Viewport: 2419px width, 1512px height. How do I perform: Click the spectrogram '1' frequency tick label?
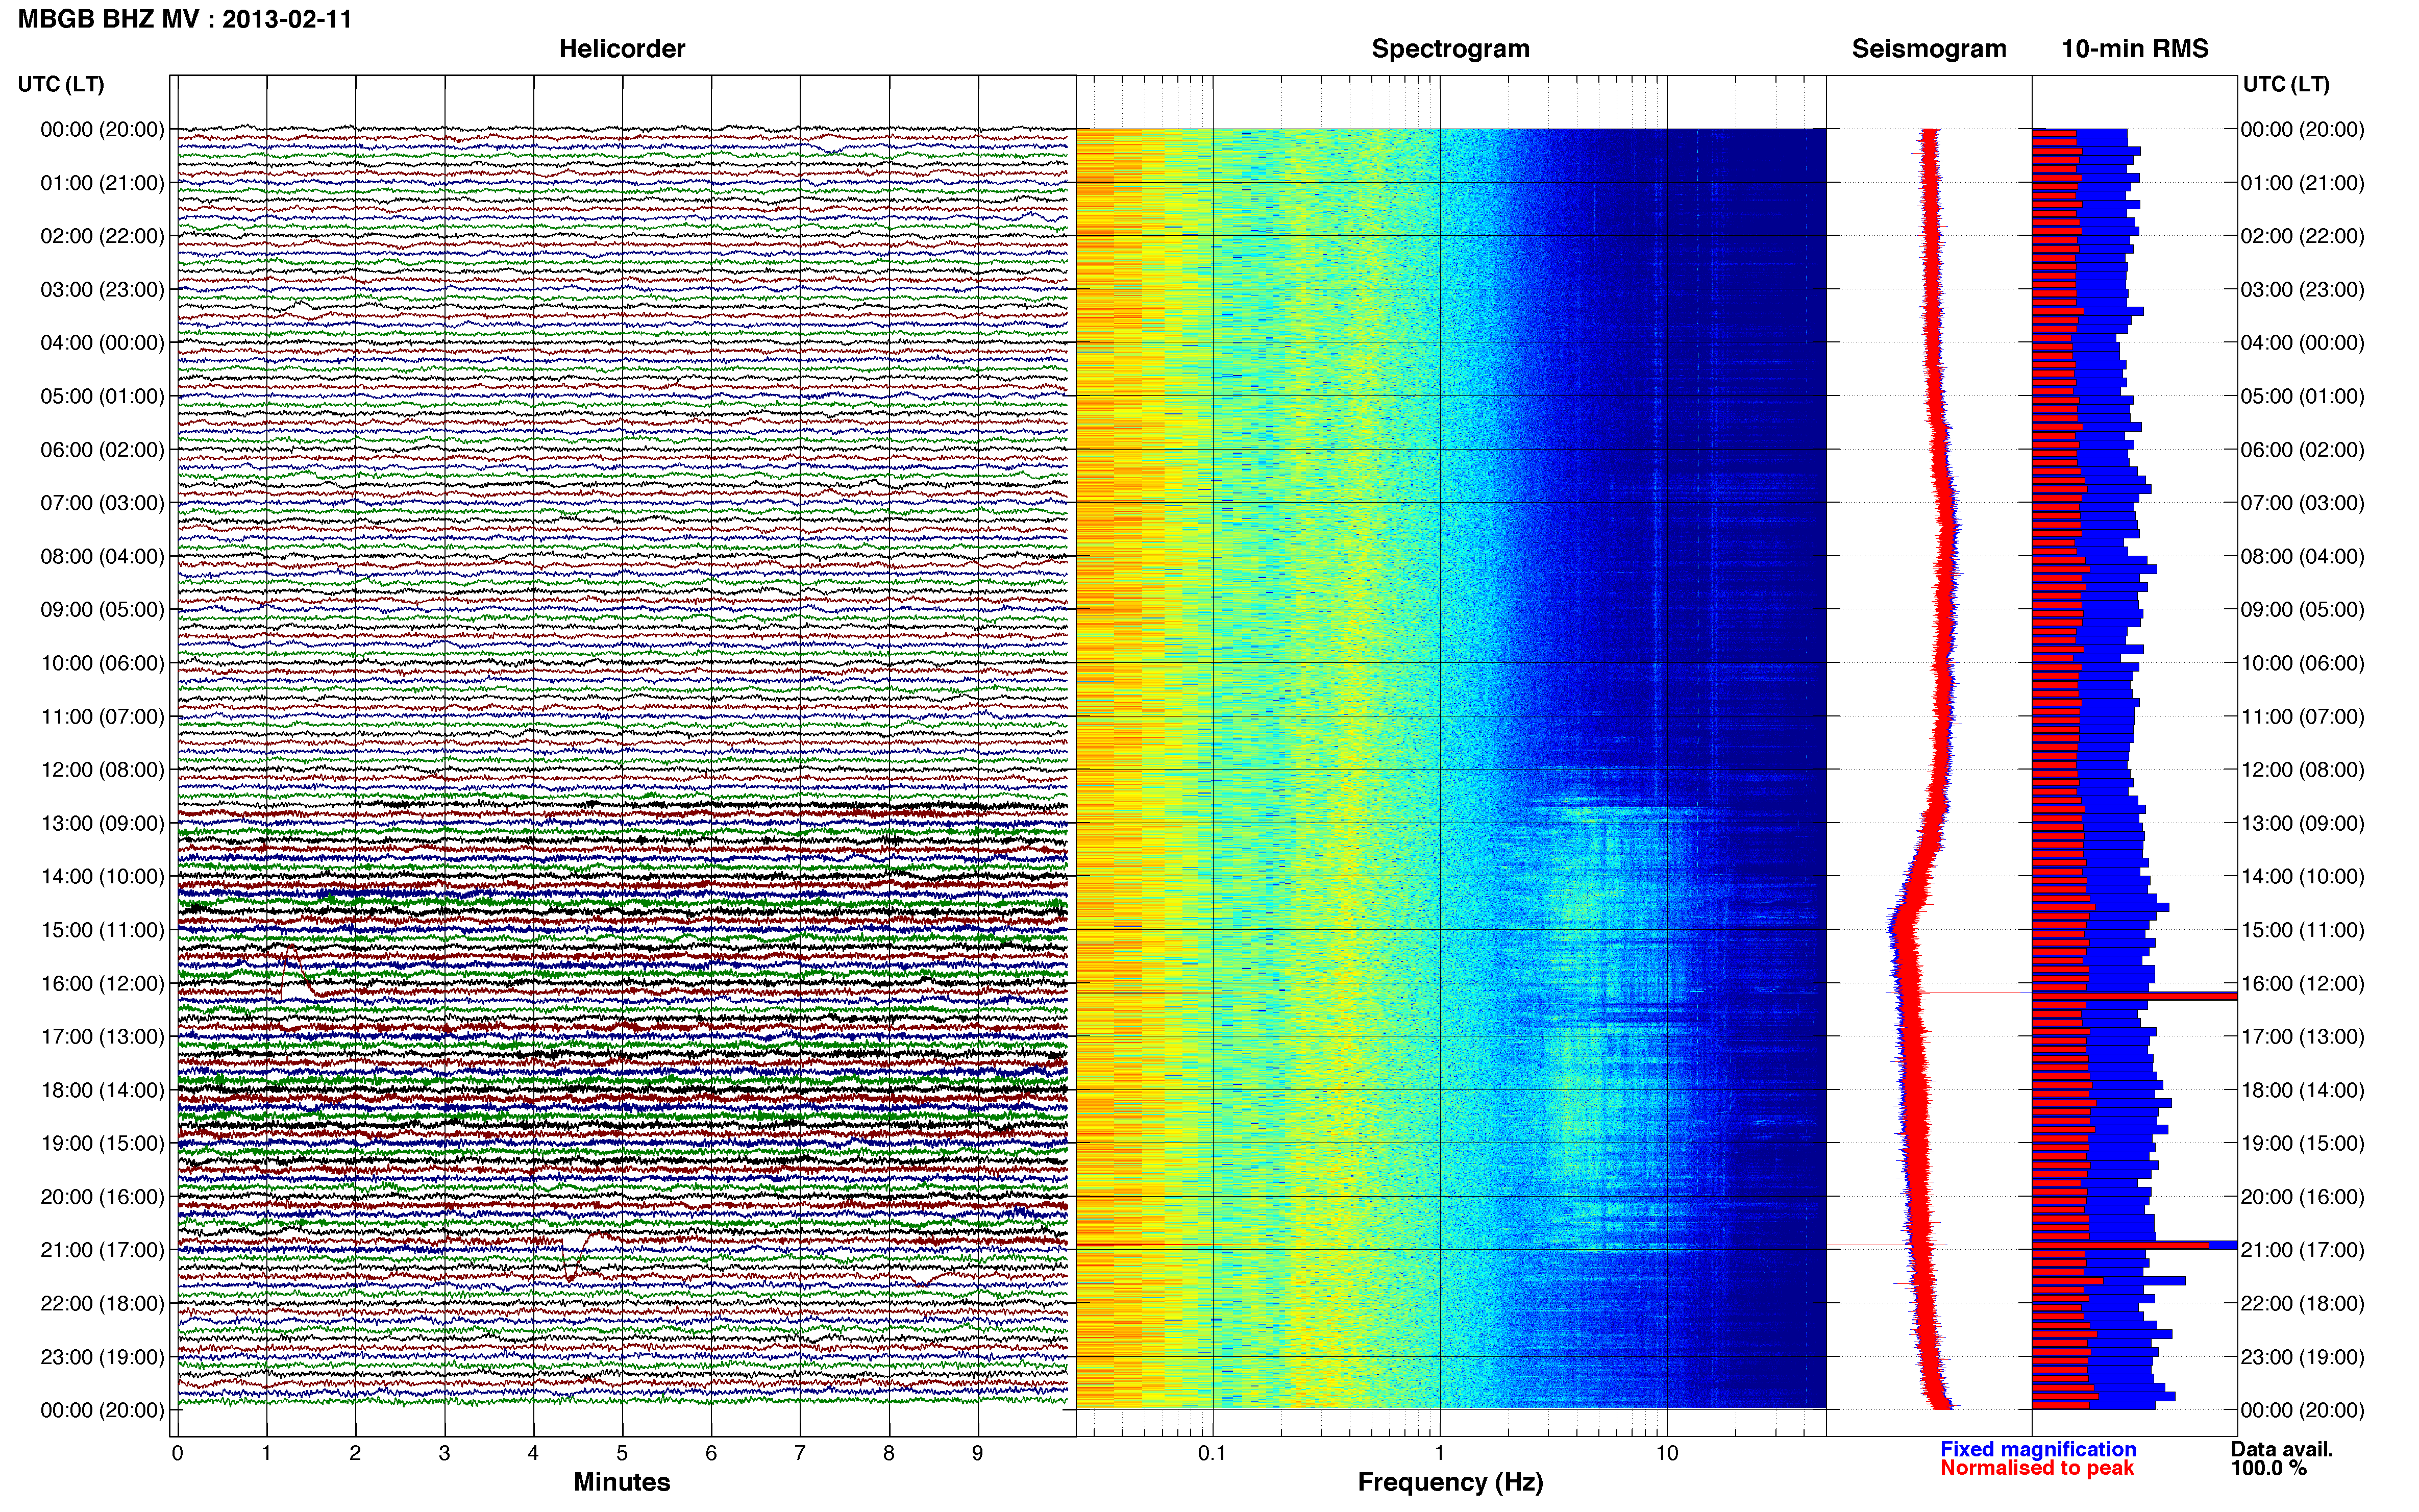[1439, 1453]
